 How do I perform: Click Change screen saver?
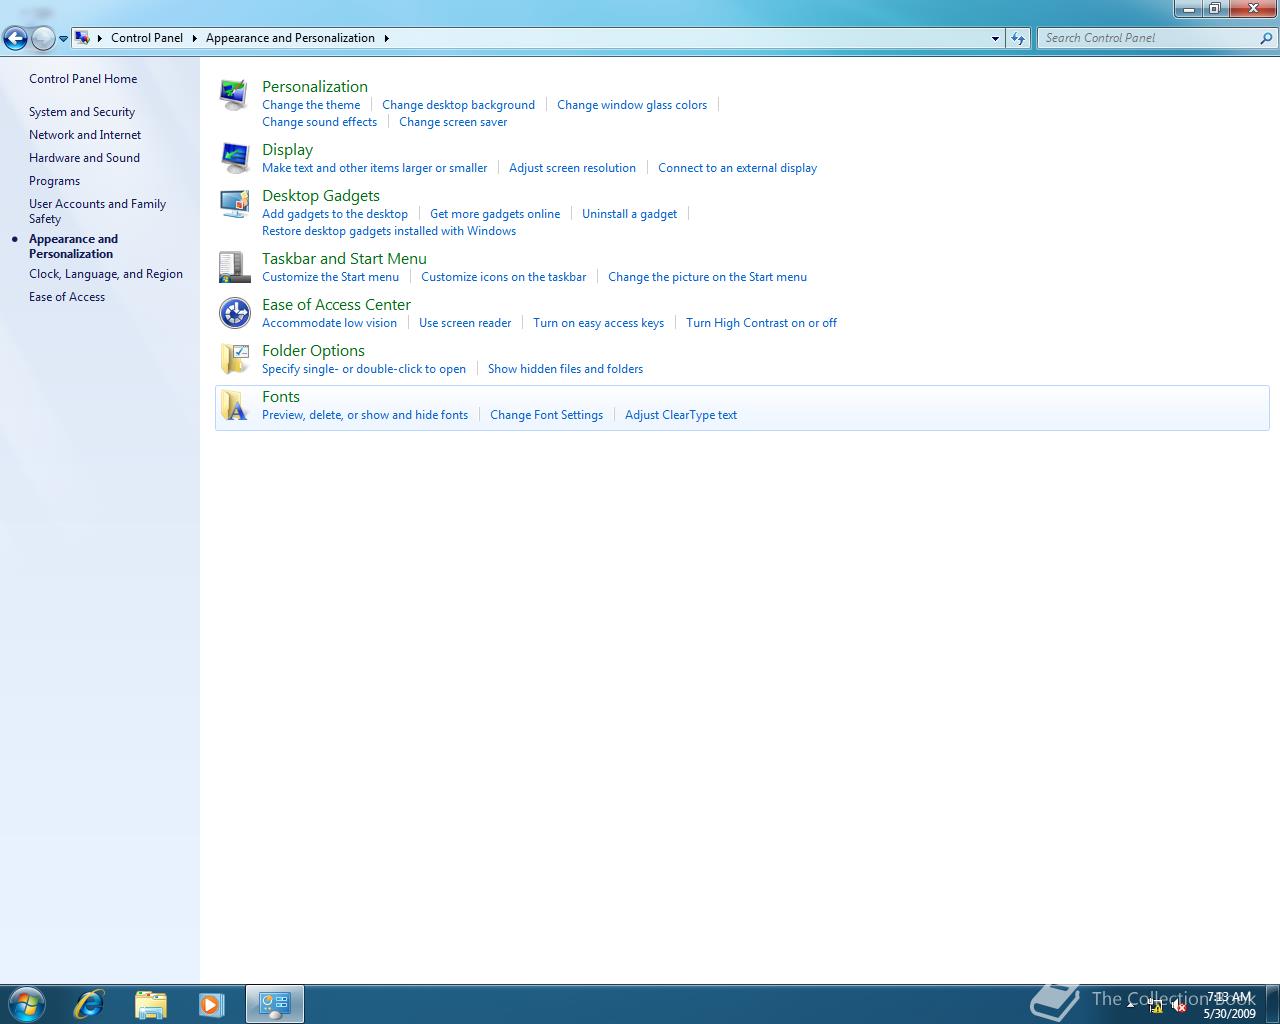[x=453, y=122]
